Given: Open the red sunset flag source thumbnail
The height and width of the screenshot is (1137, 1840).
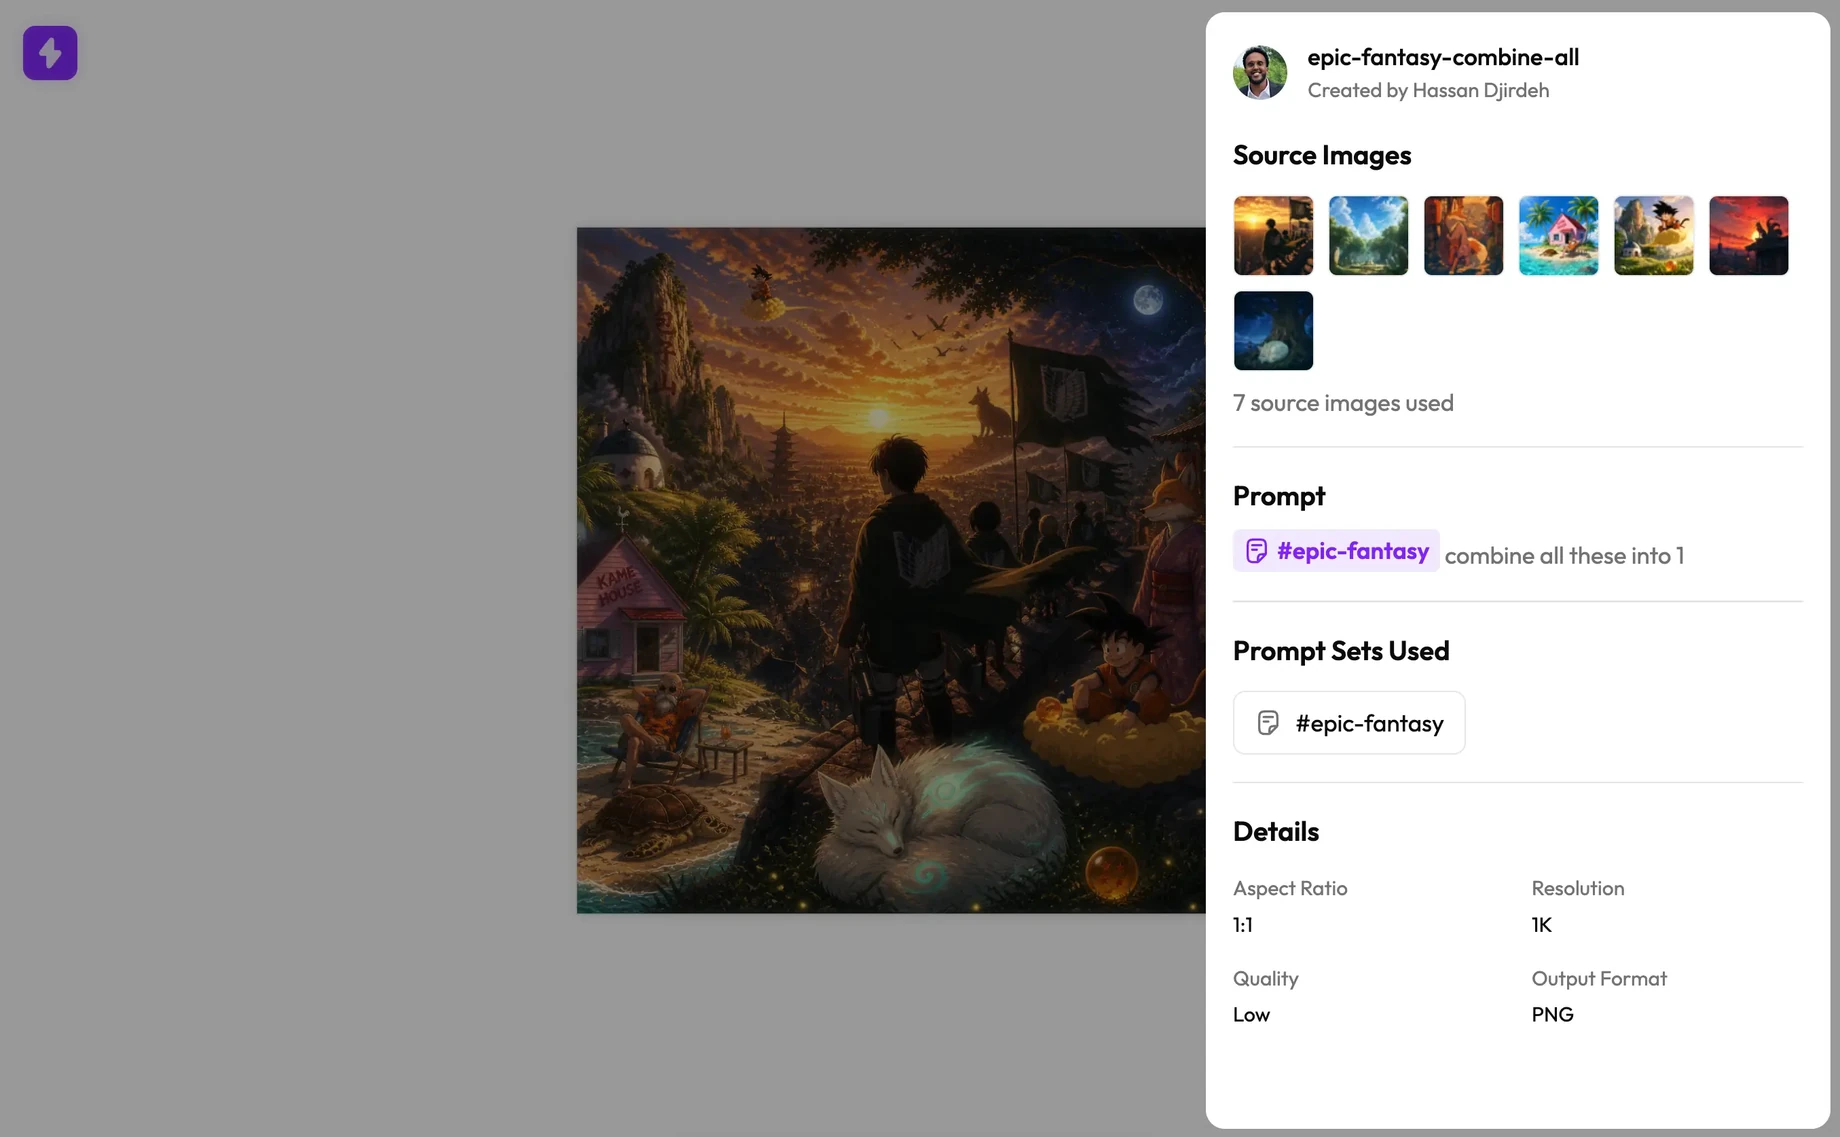Looking at the screenshot, I should (x=1748, y=235).
